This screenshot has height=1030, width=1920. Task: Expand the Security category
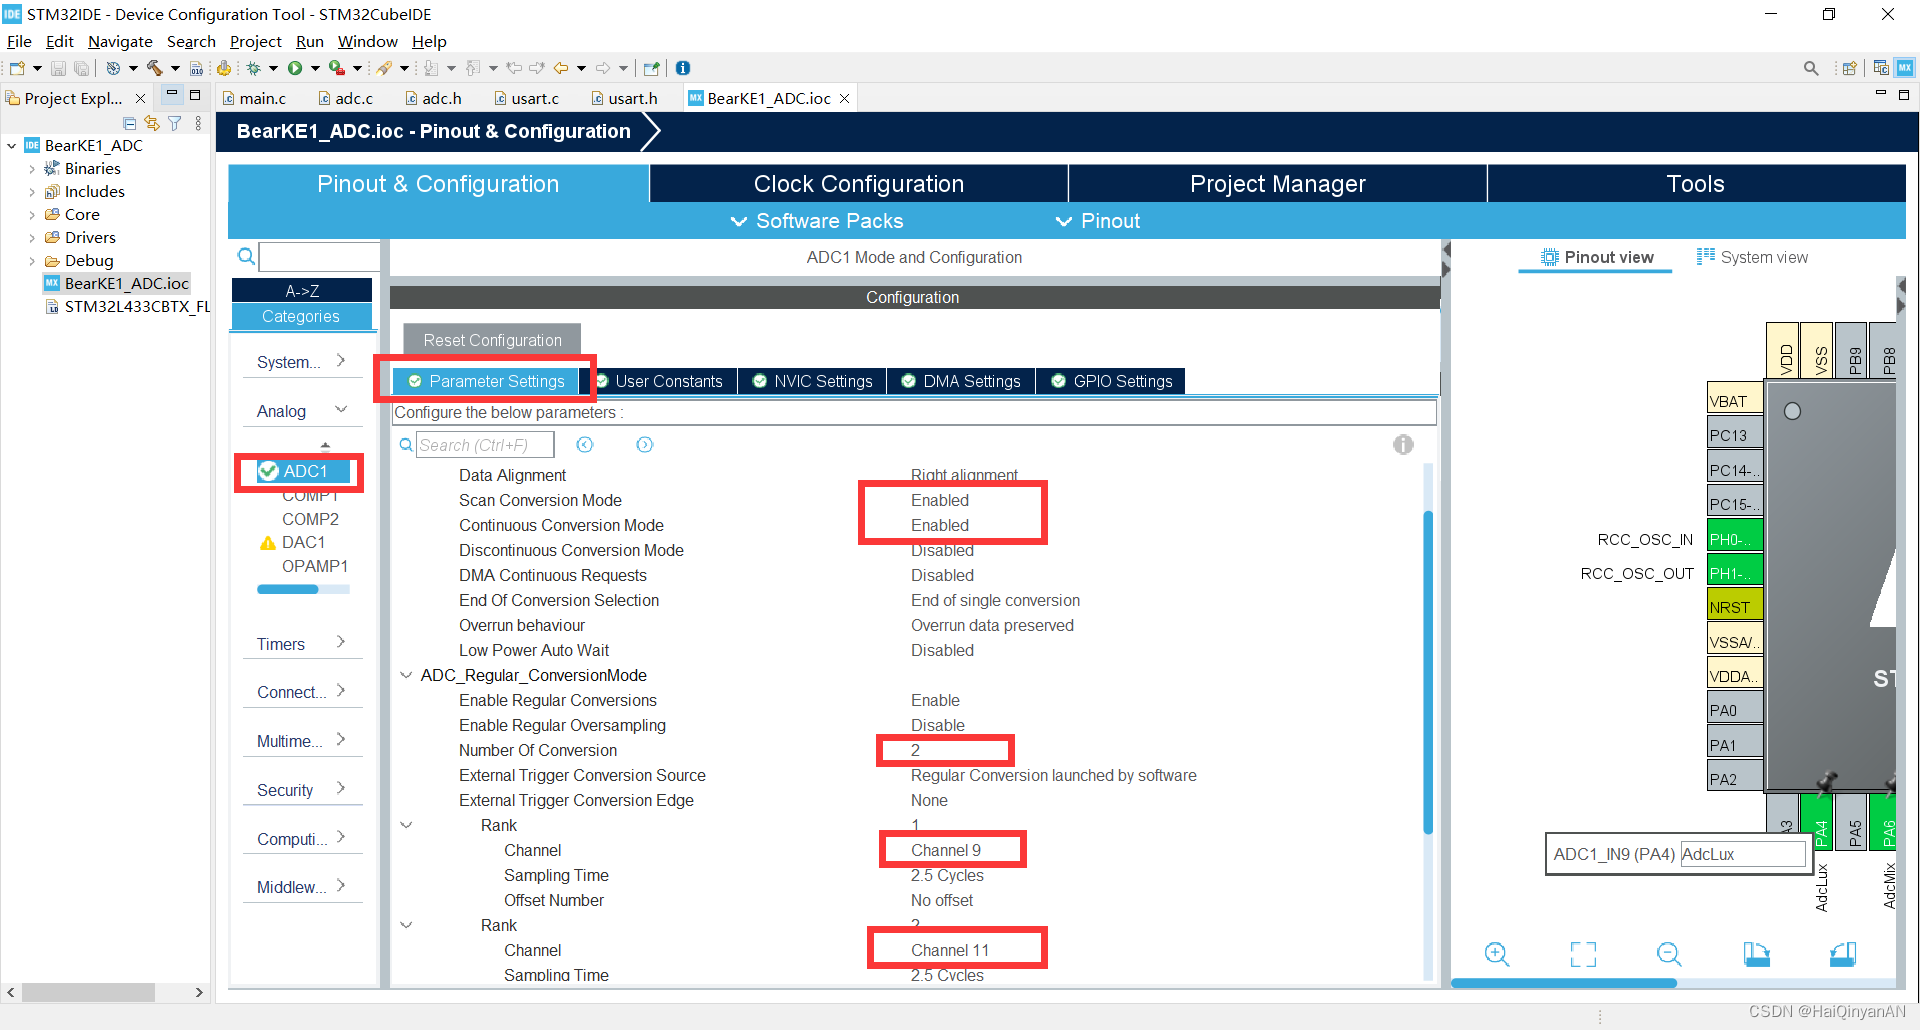341,789
